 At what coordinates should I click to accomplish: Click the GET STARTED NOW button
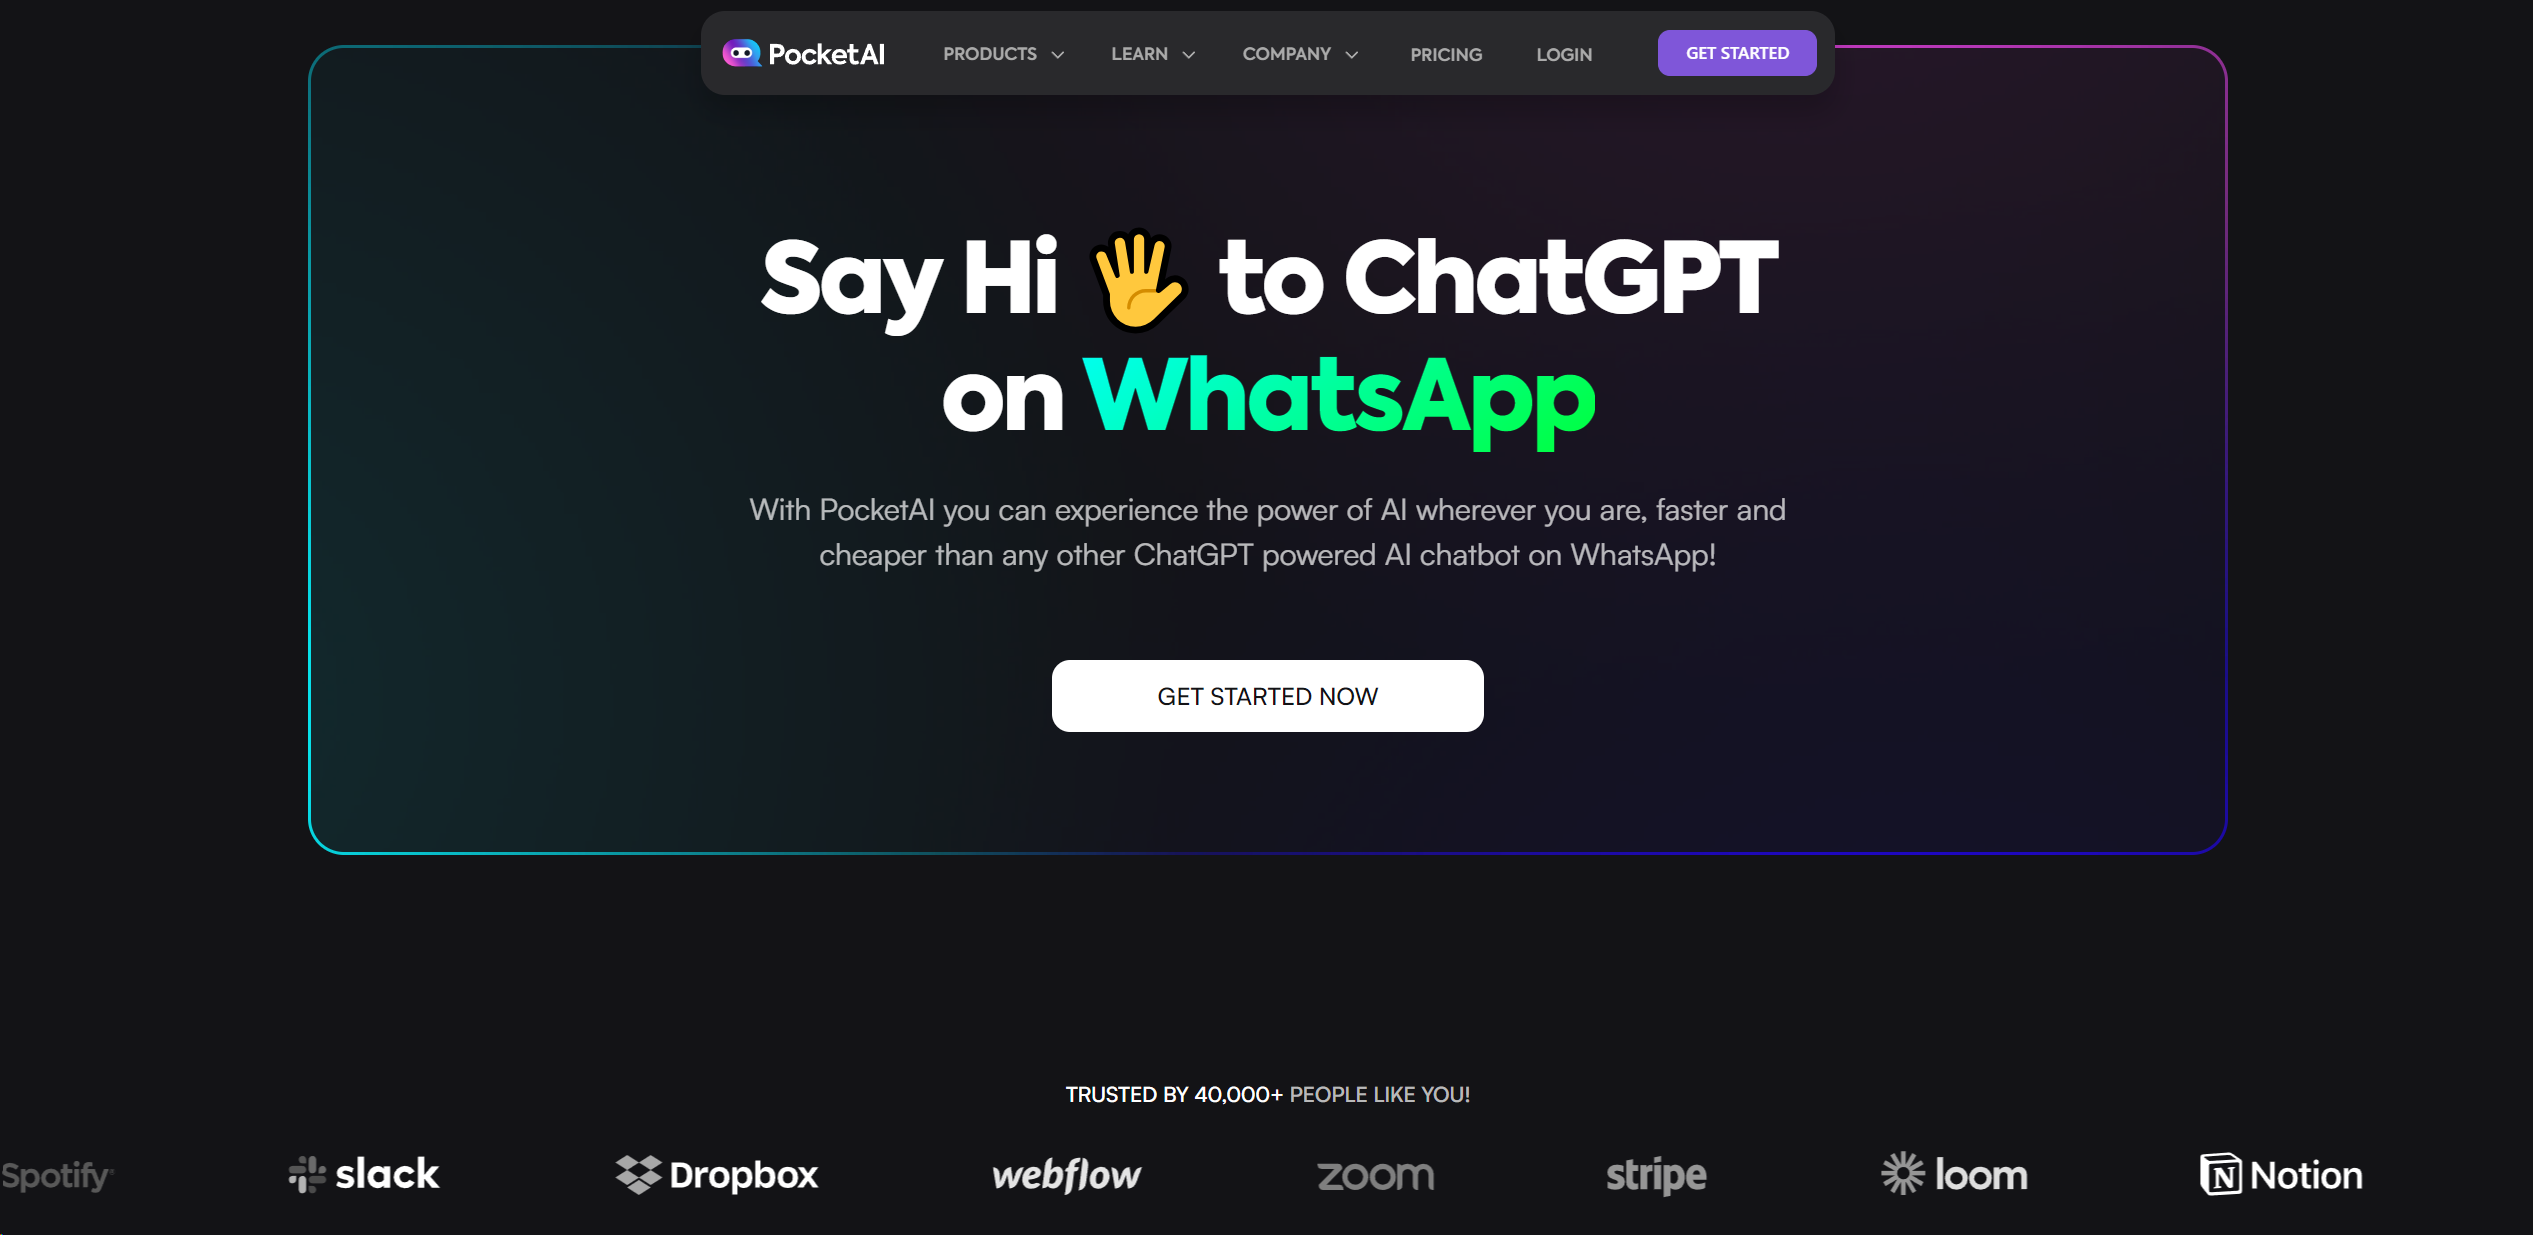[x=1266, y=696]
